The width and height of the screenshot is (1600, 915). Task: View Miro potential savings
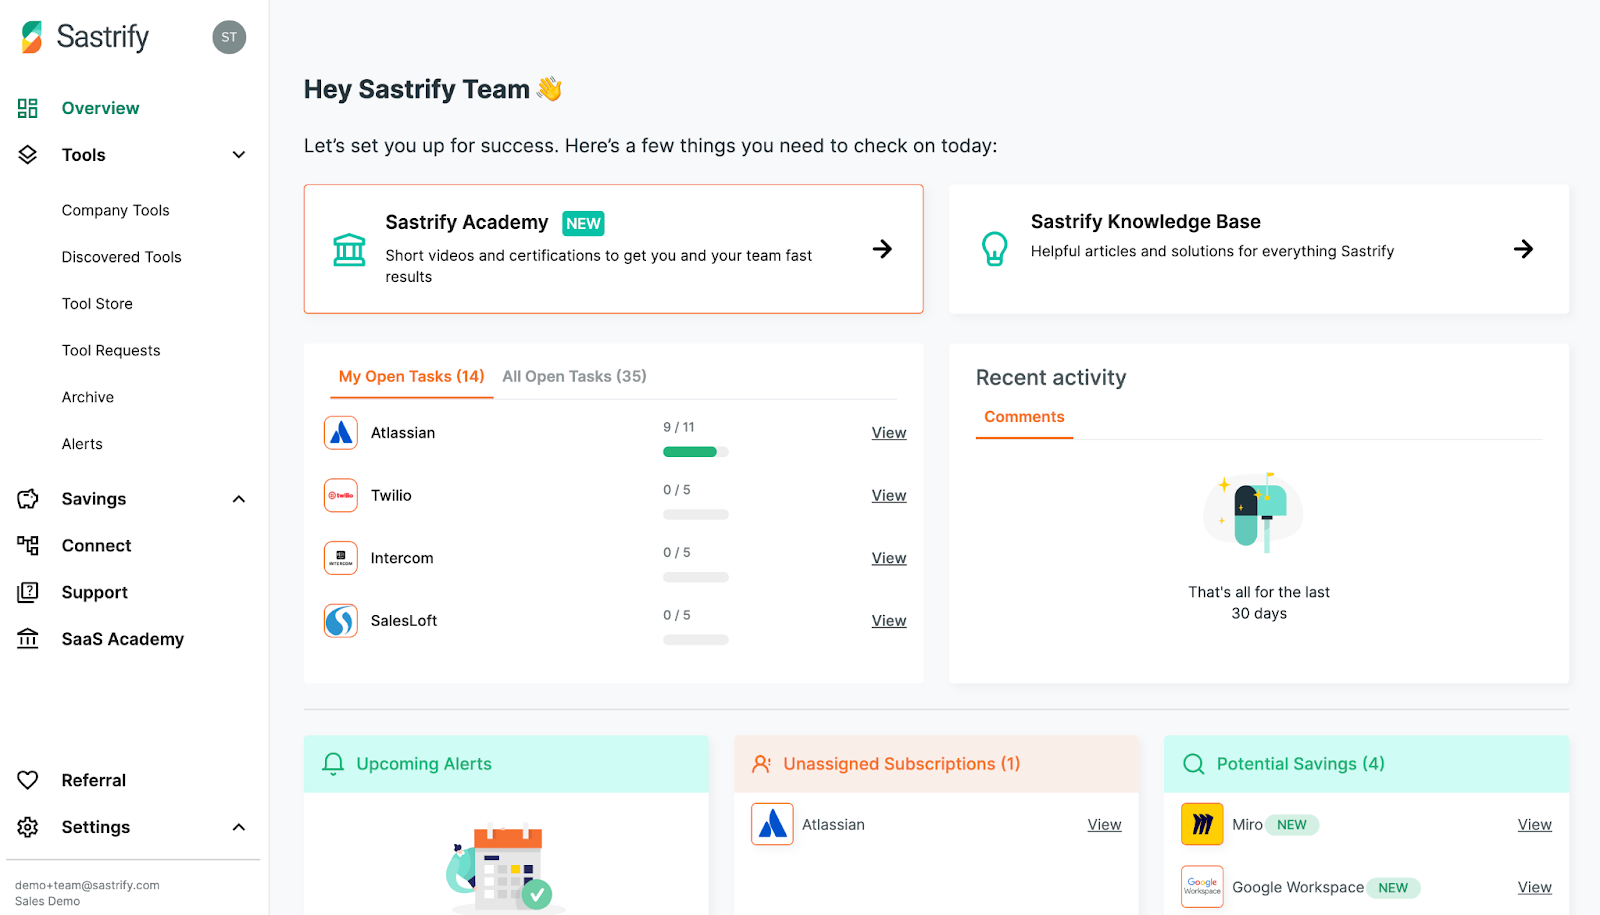[1534, 825]
